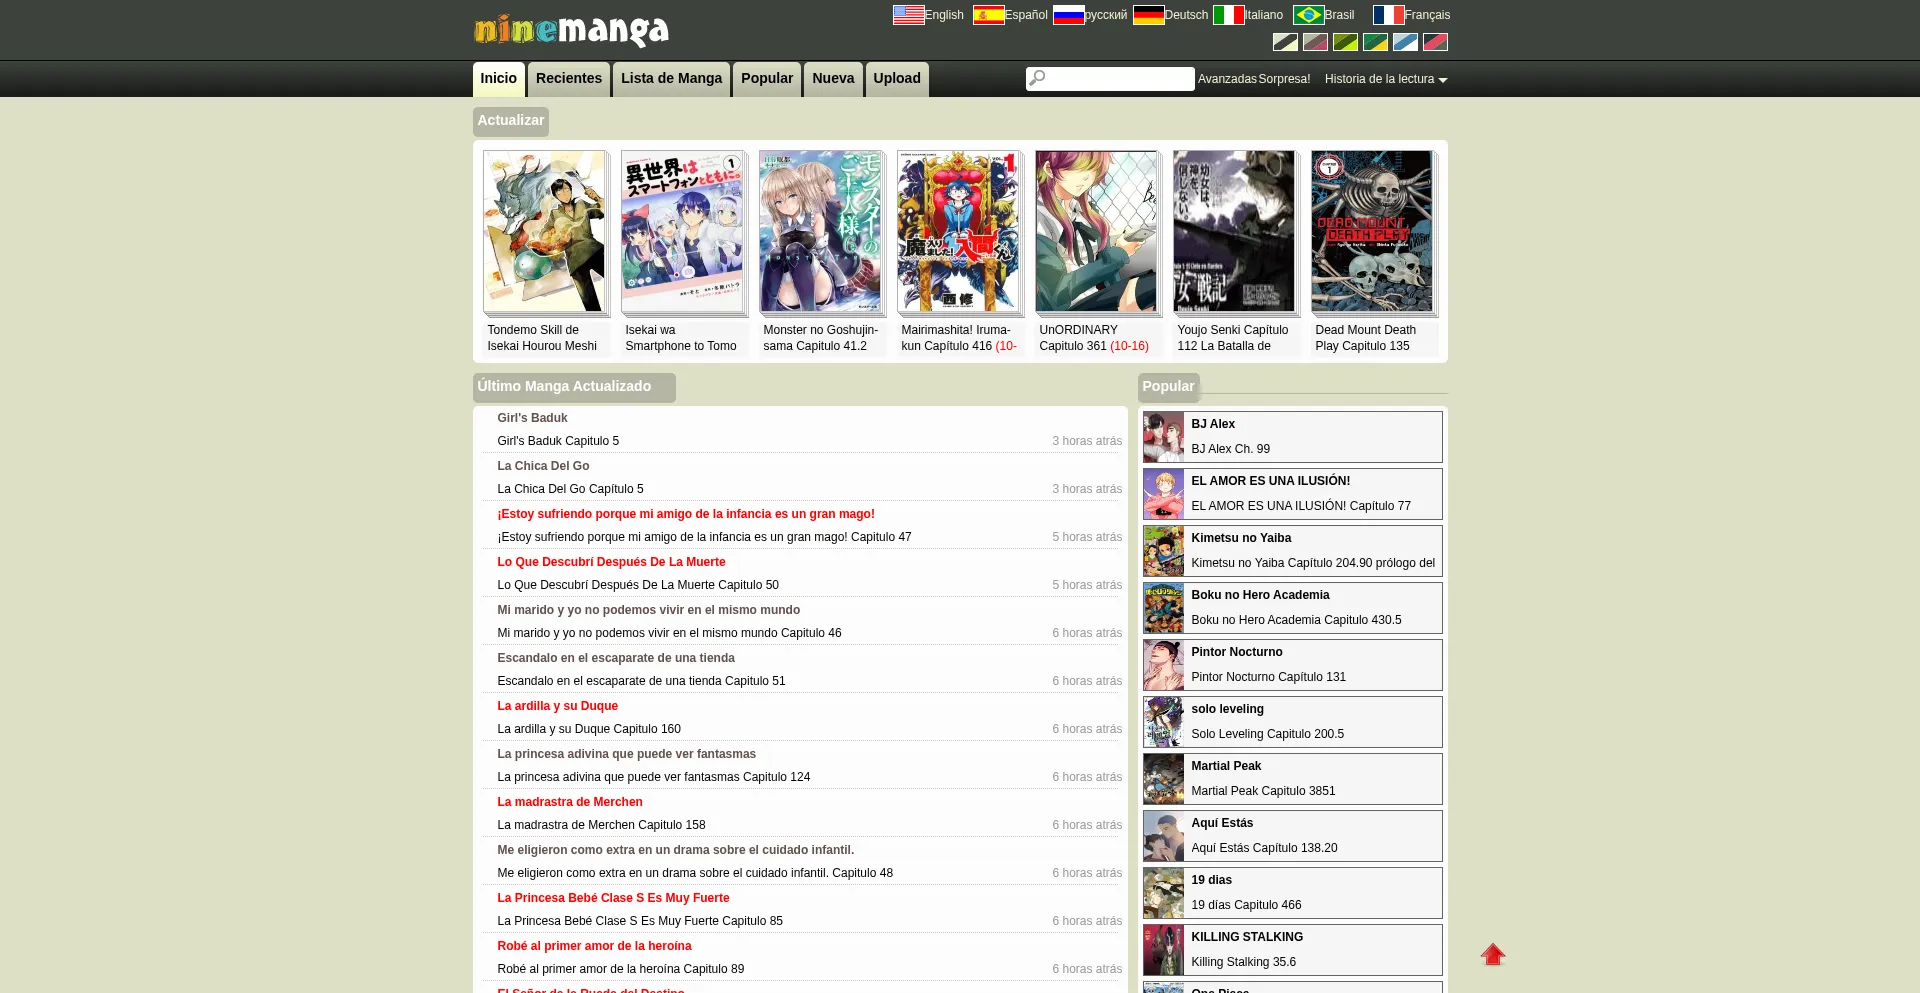Screen dimensions: 1920x993
Task: Pick the French flag icon
Action: 1388,15
